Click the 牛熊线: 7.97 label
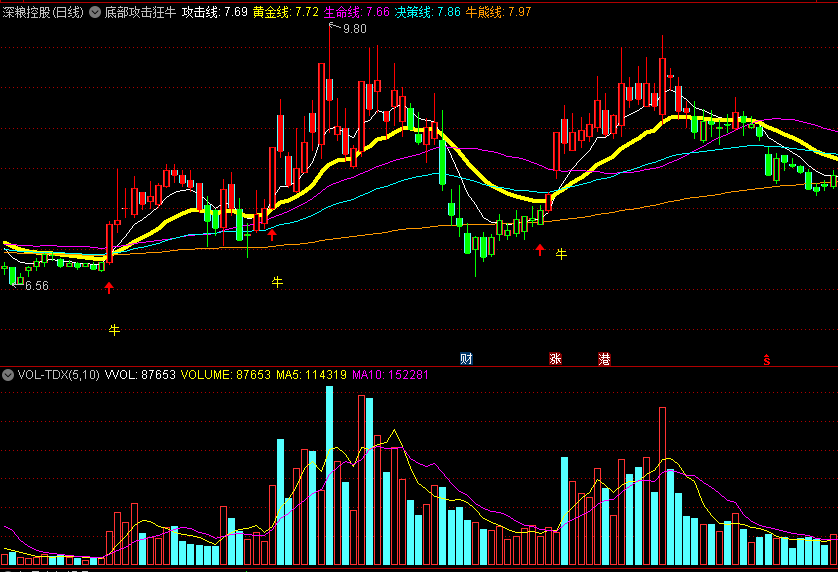Screen dimensions: 838x572 (498, 12)
